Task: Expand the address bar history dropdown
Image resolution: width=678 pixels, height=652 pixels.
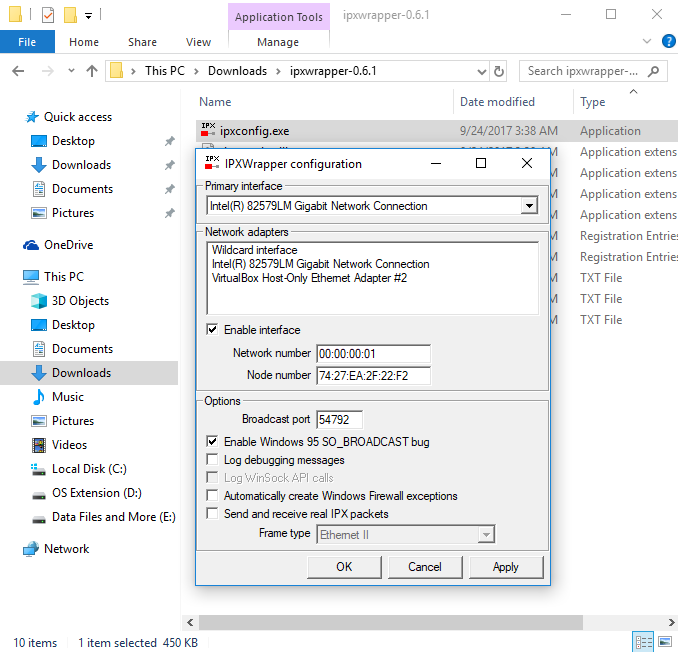Action: (481, 72)
